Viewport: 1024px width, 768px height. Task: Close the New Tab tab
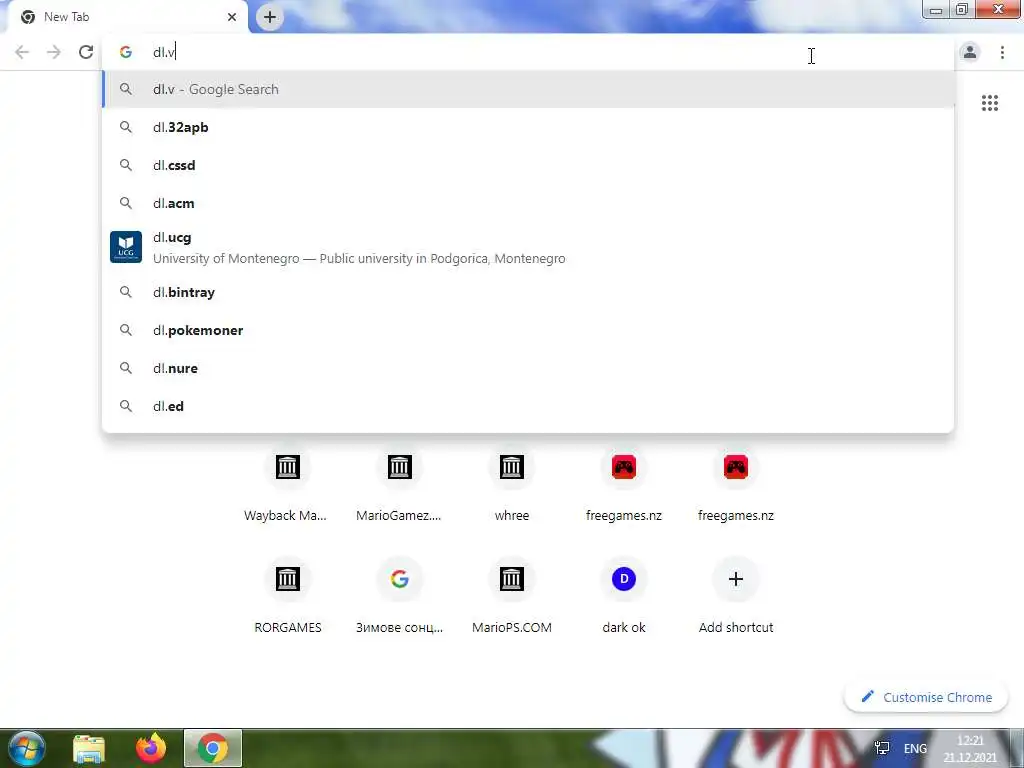coord(232,17)
